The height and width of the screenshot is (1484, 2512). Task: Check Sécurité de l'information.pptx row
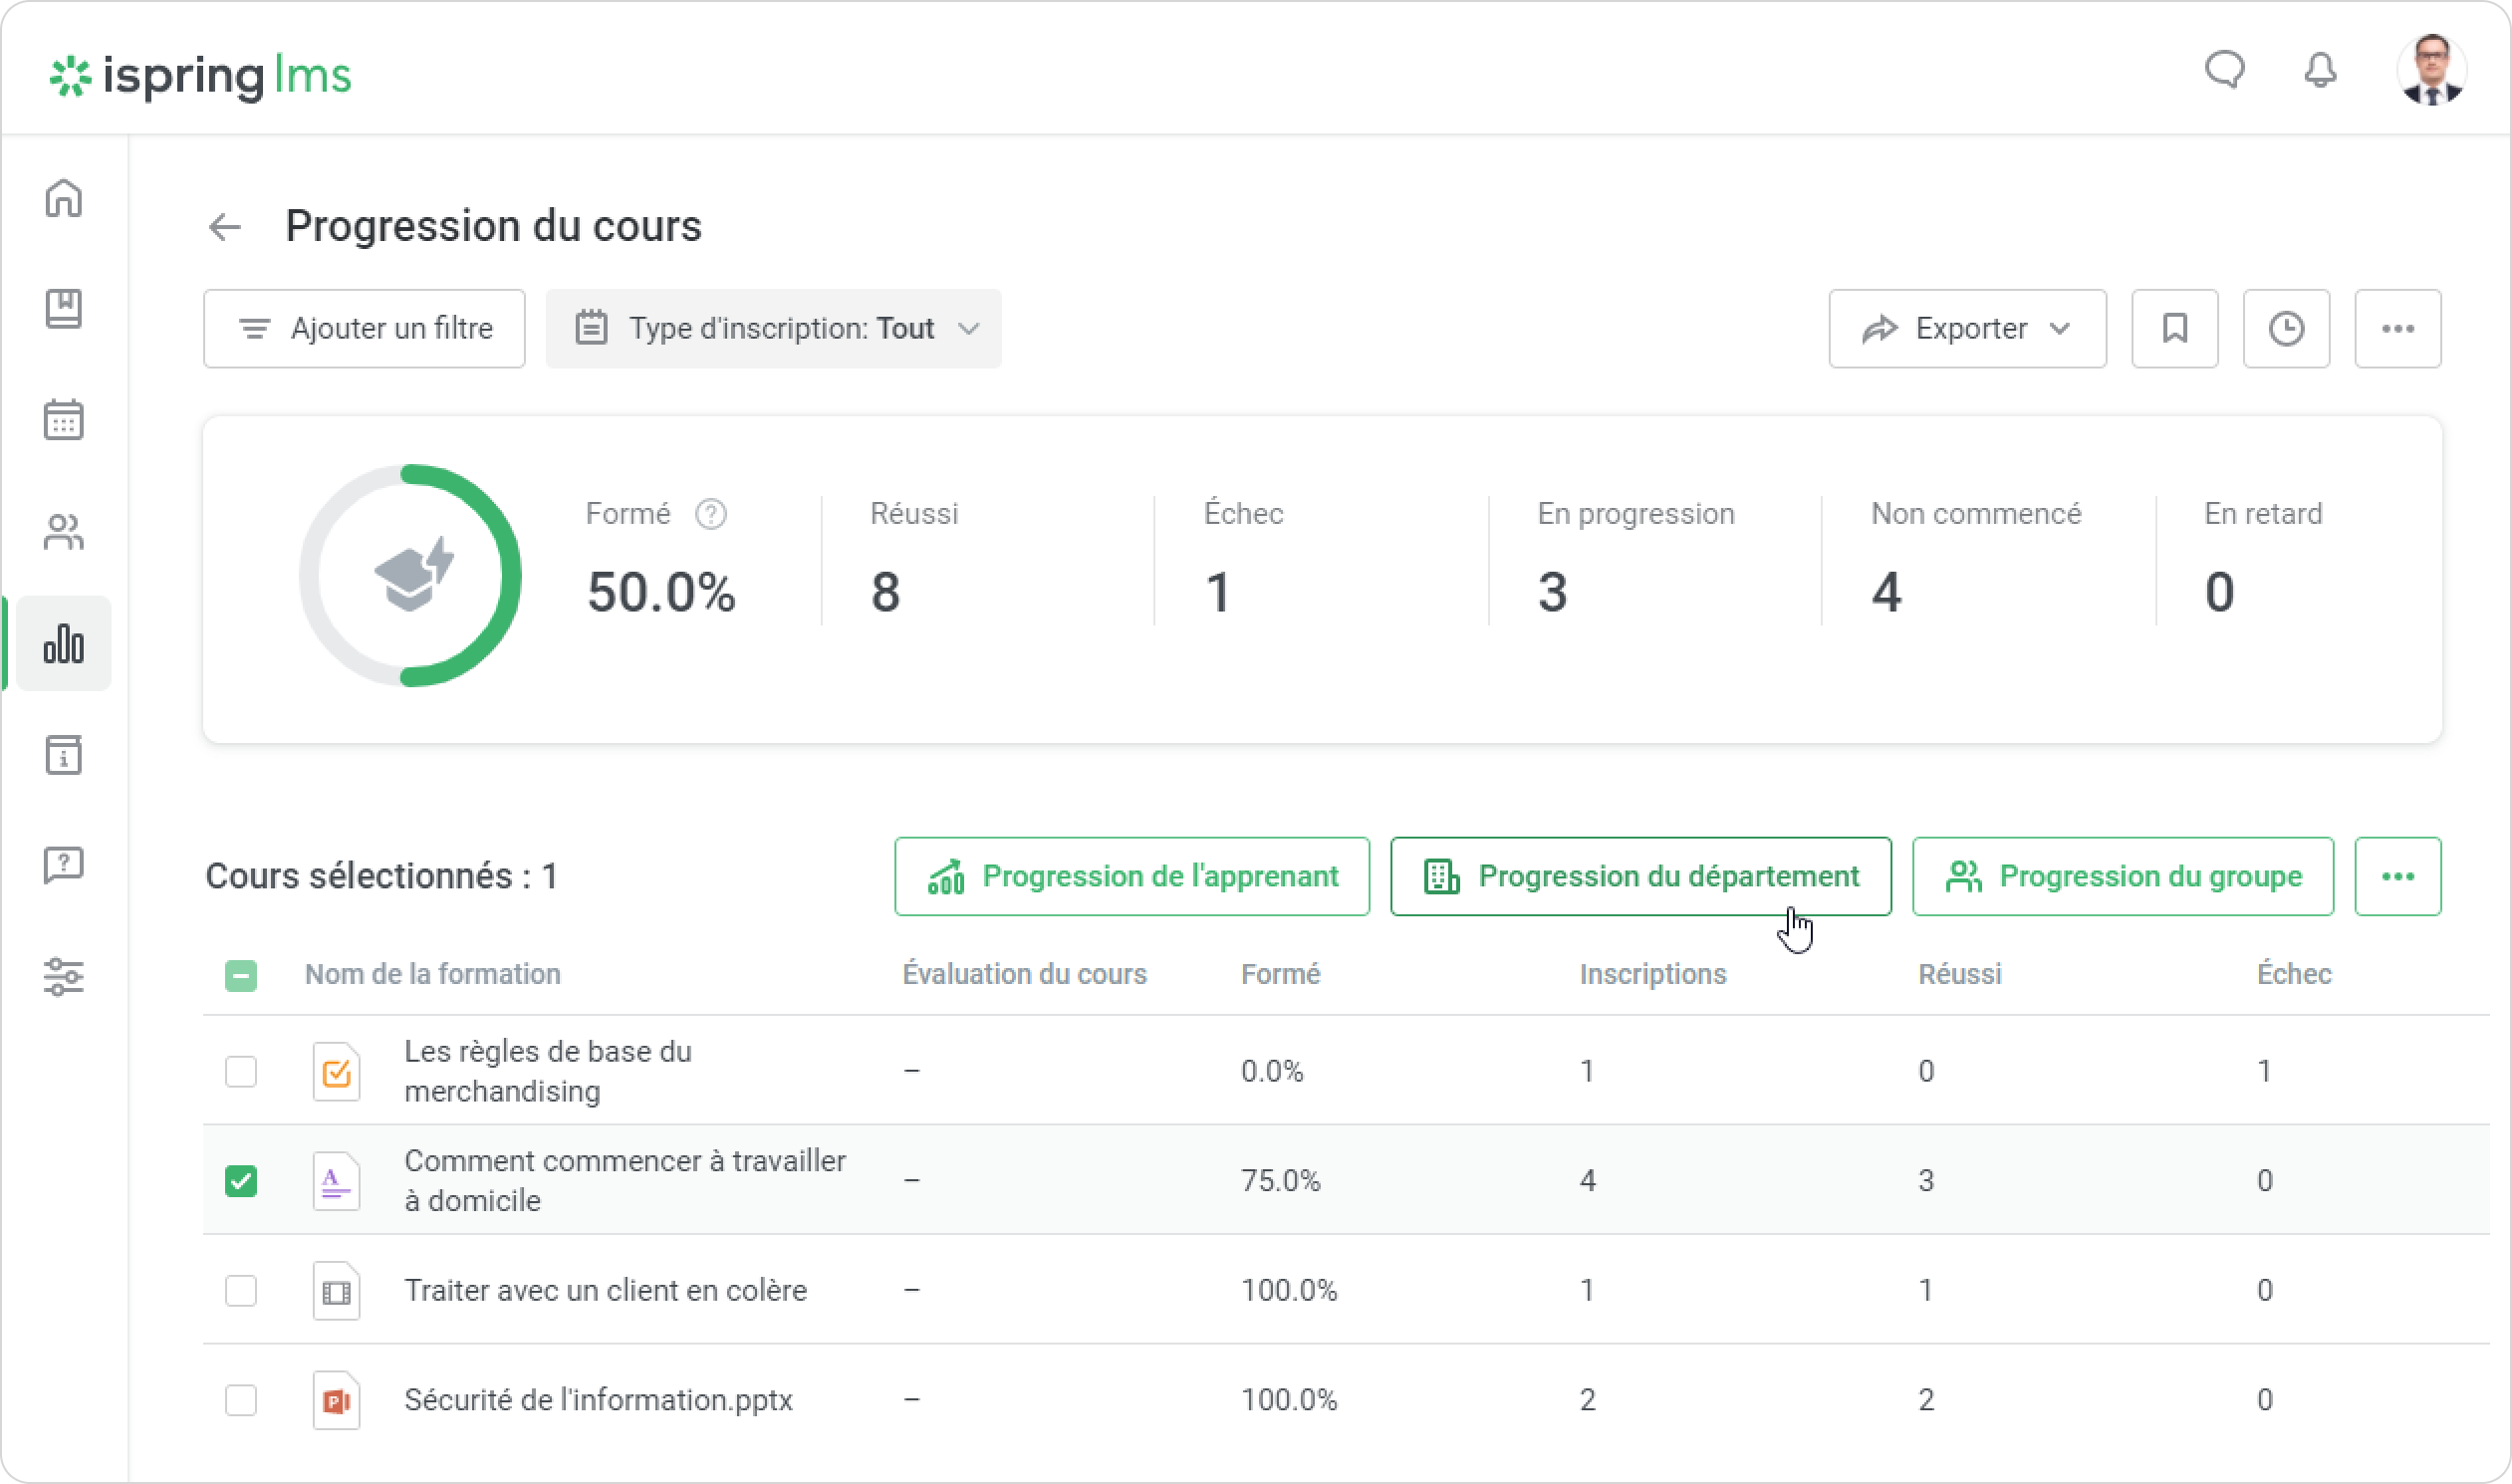[241, 1400]
